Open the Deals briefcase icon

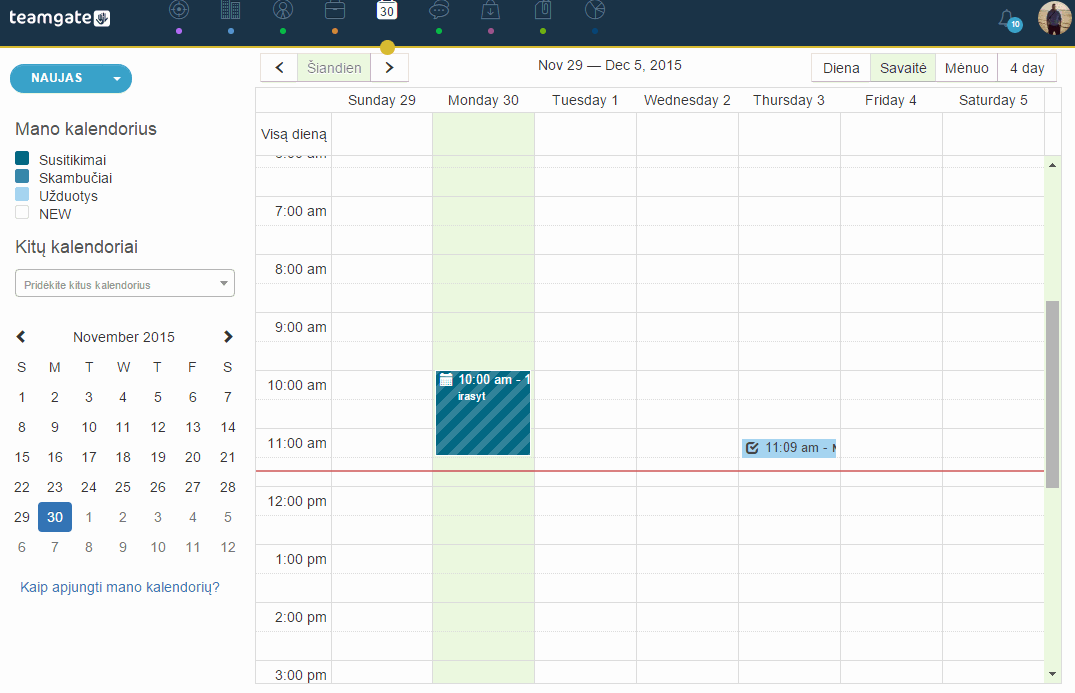335,10
